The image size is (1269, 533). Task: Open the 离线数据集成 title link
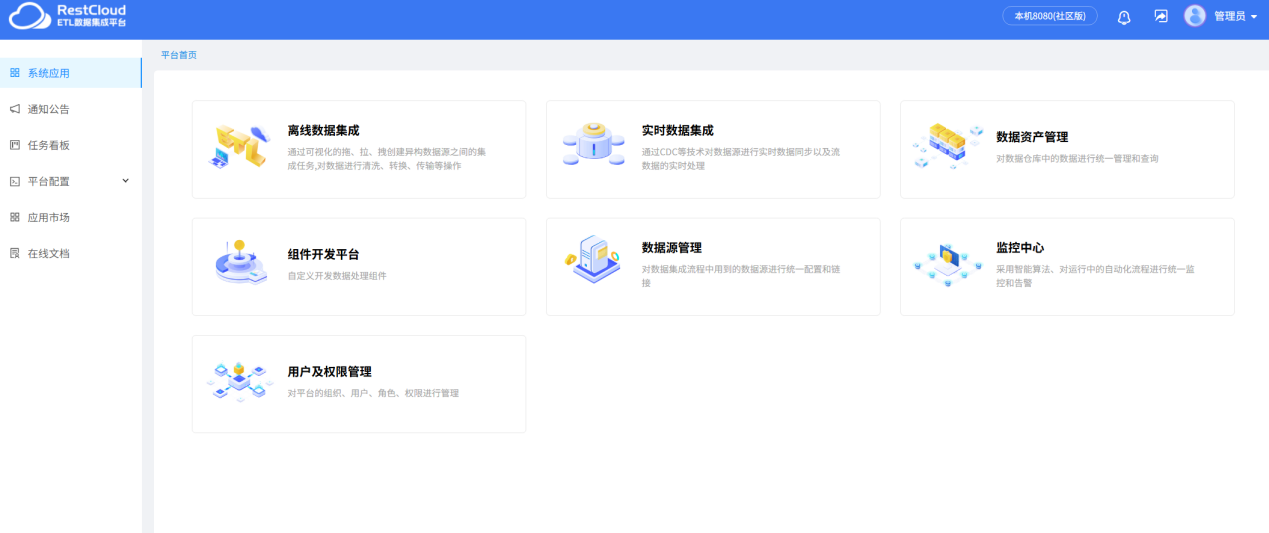click(x=323, y=130)
